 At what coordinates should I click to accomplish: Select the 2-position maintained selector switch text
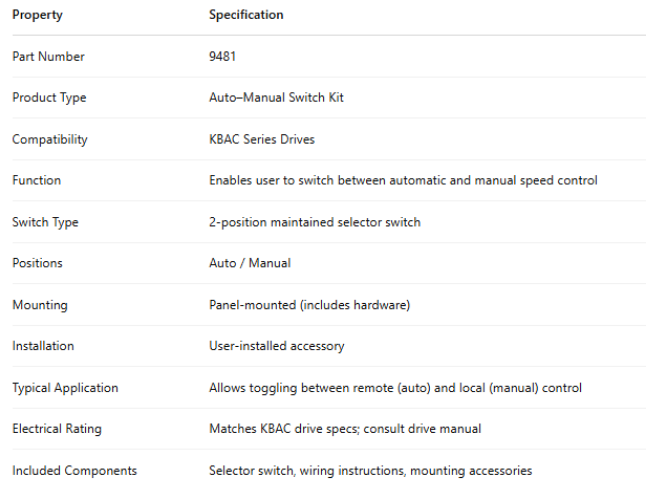click(x=314, y=222)
